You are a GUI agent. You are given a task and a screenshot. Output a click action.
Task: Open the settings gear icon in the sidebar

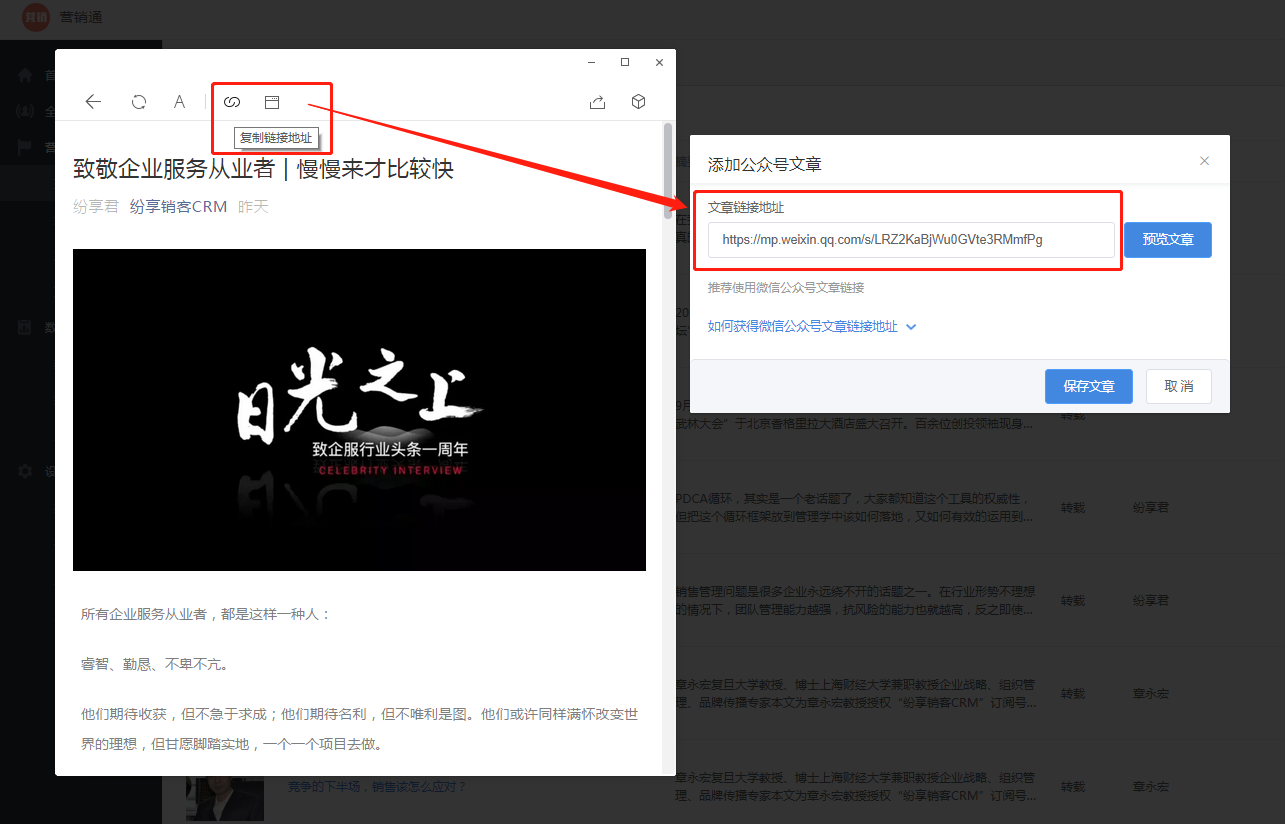coord(26,471)
